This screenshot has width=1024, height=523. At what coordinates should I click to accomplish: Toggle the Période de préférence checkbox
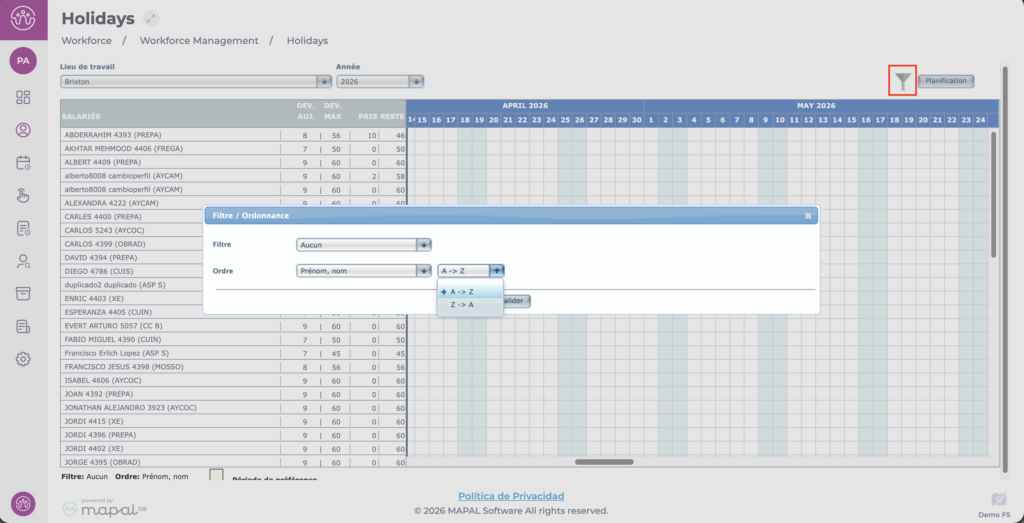point(216,476)
